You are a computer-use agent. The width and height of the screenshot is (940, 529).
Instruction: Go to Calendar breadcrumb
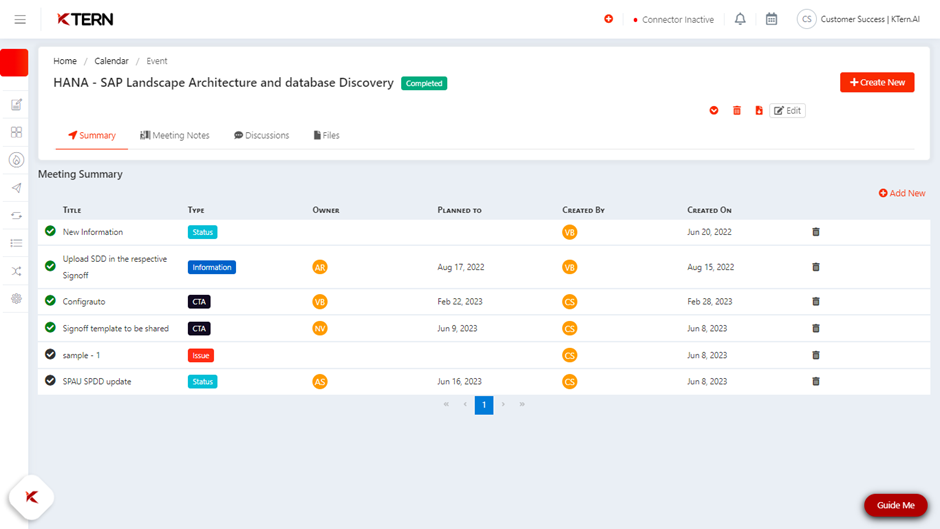(111, 61)
